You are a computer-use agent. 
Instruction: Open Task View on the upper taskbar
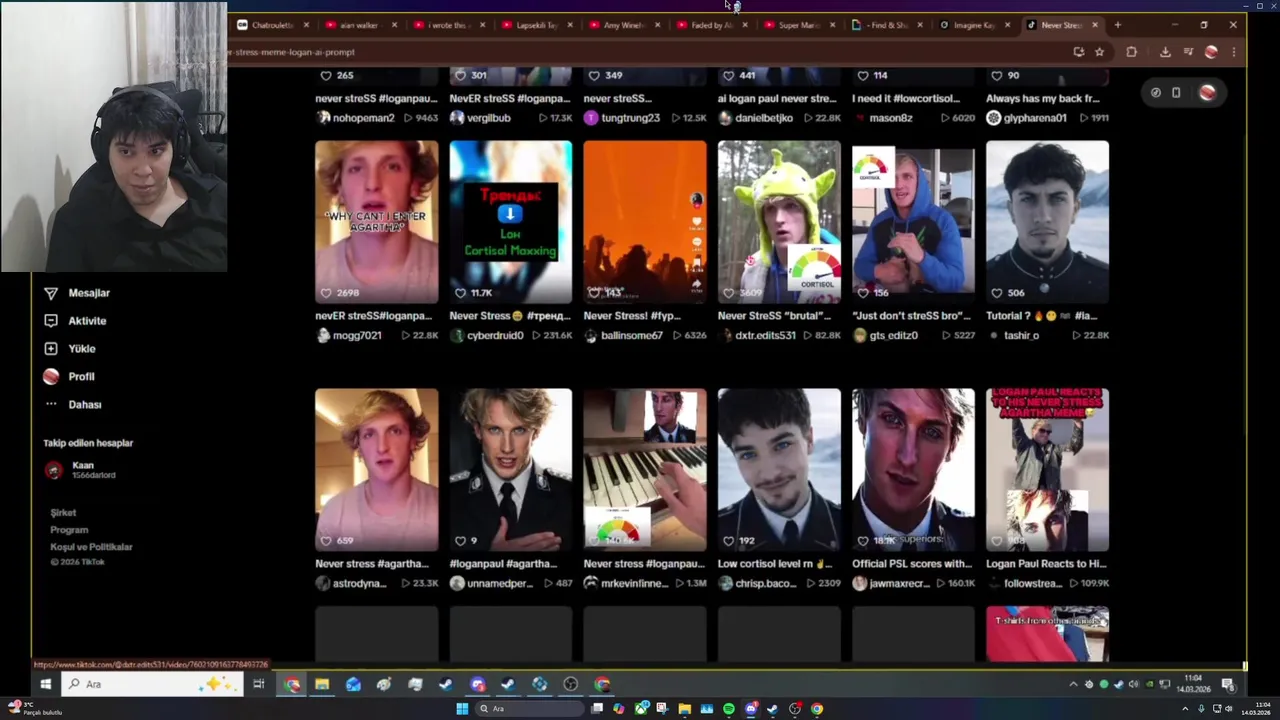pos(258,684)
